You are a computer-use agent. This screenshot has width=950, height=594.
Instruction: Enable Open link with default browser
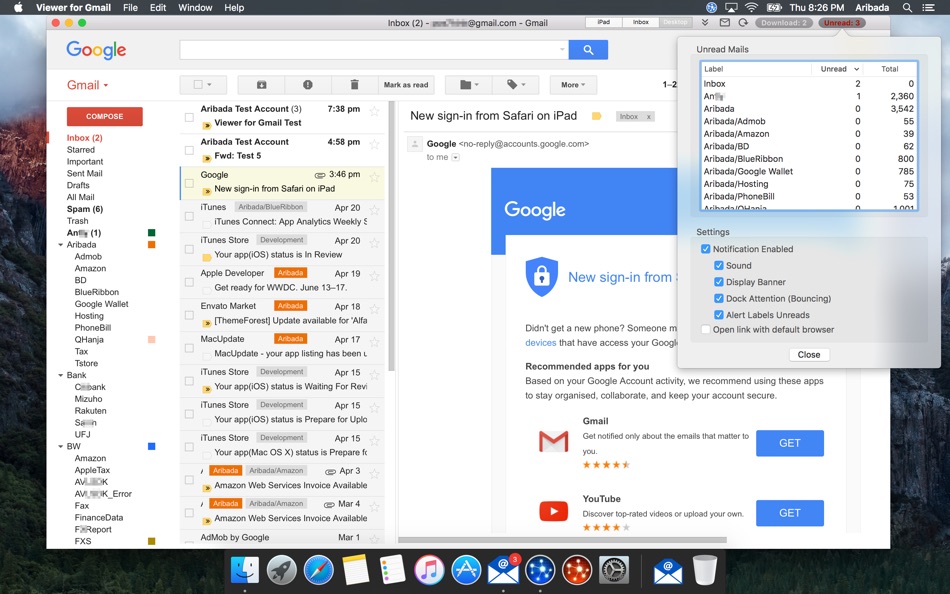point(705,330)
